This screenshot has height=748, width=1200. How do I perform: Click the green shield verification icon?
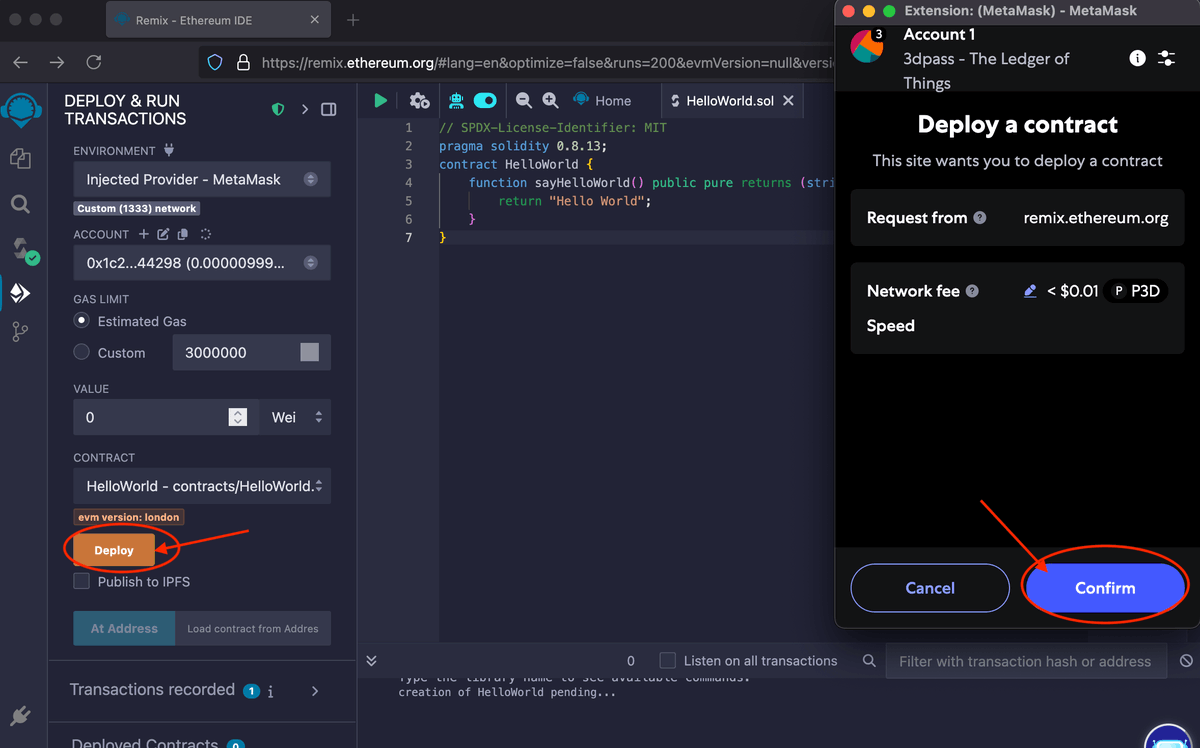coord(279,109)
